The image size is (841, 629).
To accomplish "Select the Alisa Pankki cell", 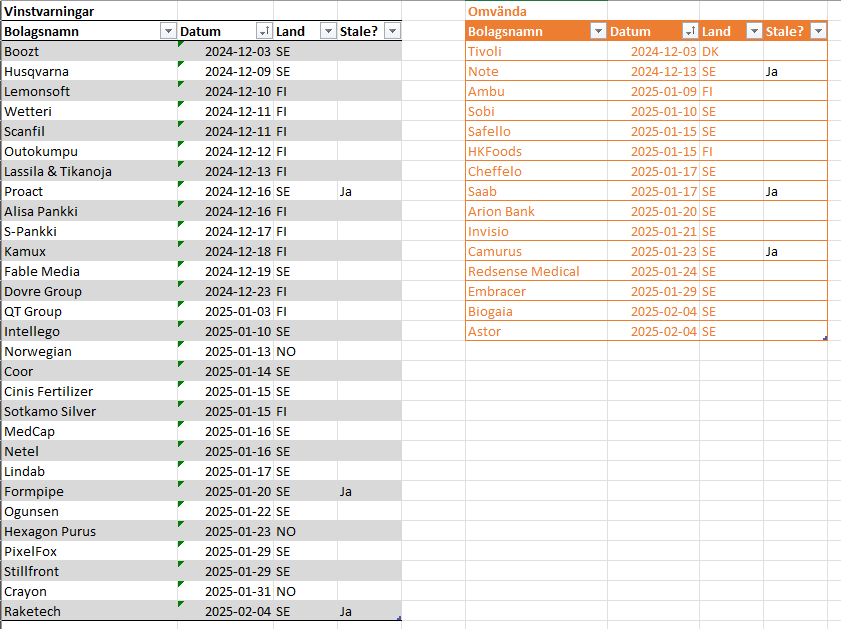I will 90,211.
